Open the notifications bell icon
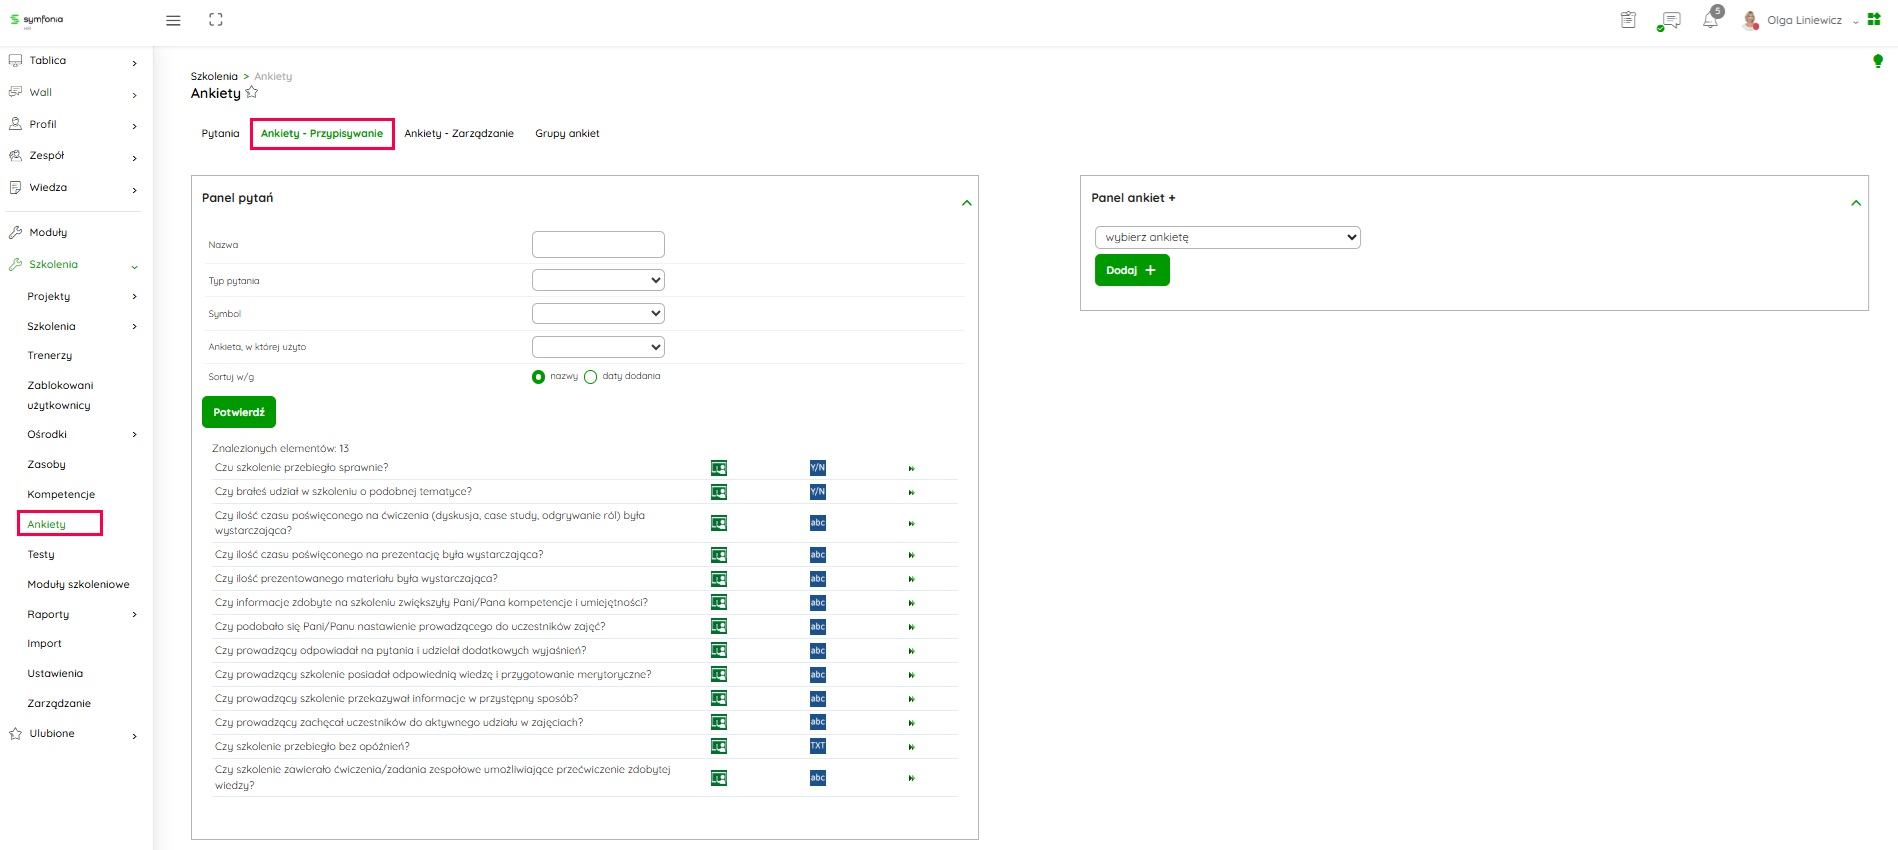 pos(1711,20)
